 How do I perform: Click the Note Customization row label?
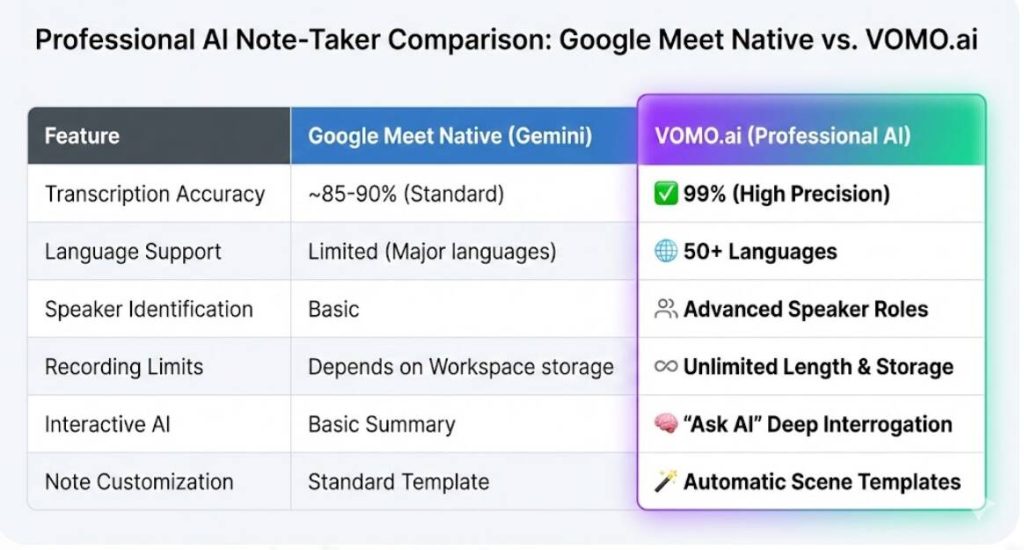pos(139,482)
